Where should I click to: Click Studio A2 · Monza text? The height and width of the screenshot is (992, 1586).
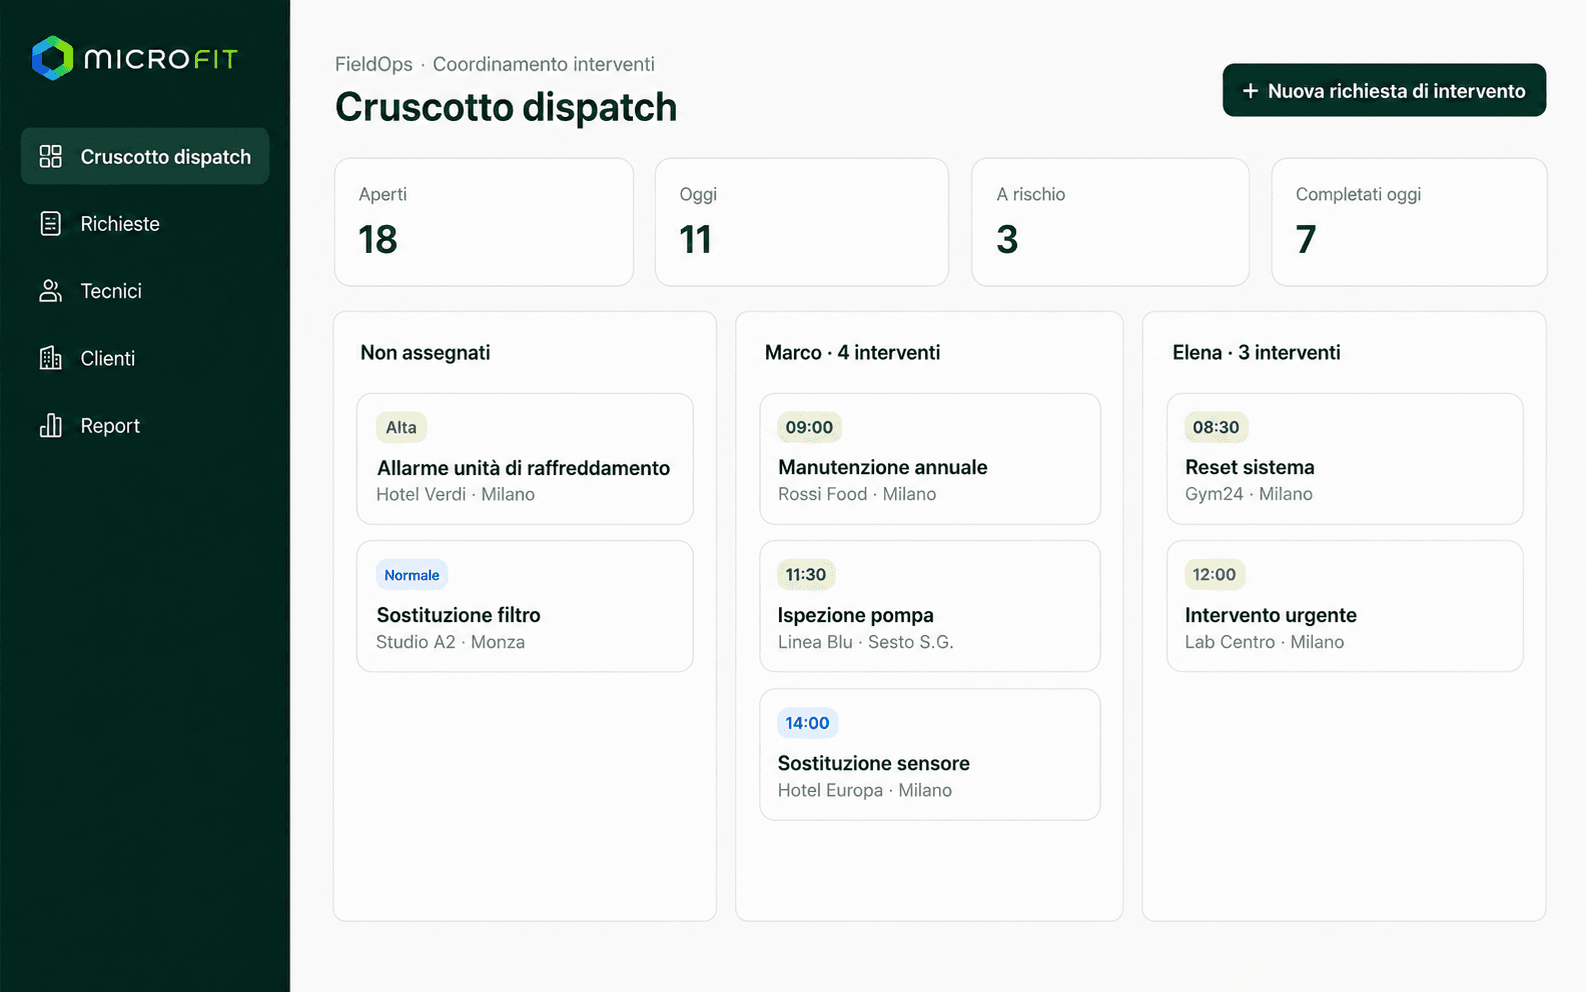click(450, 642)
